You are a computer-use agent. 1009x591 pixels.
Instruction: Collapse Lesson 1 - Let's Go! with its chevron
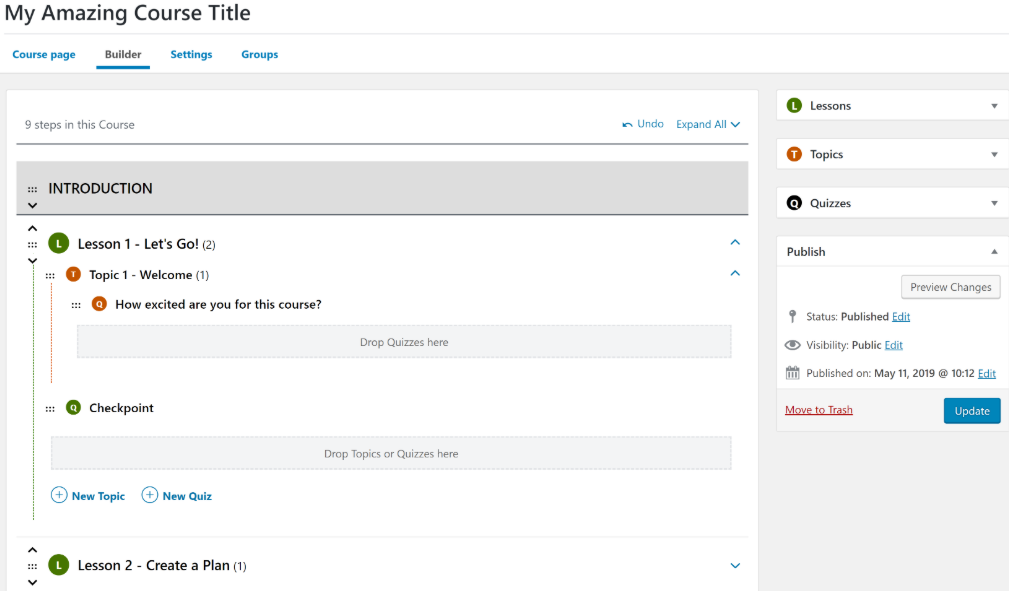735,242
